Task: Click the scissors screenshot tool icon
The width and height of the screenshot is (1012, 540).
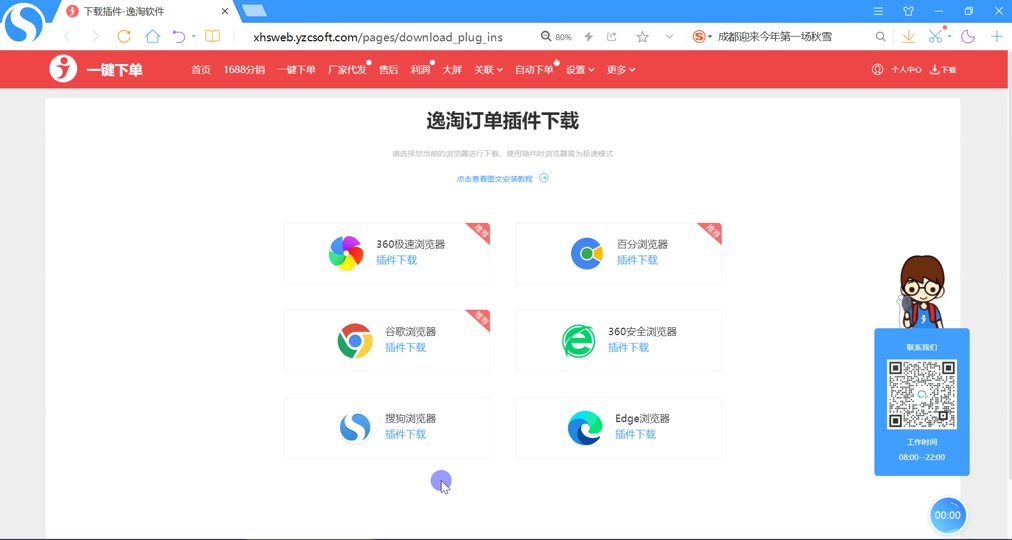Action: 935,37
